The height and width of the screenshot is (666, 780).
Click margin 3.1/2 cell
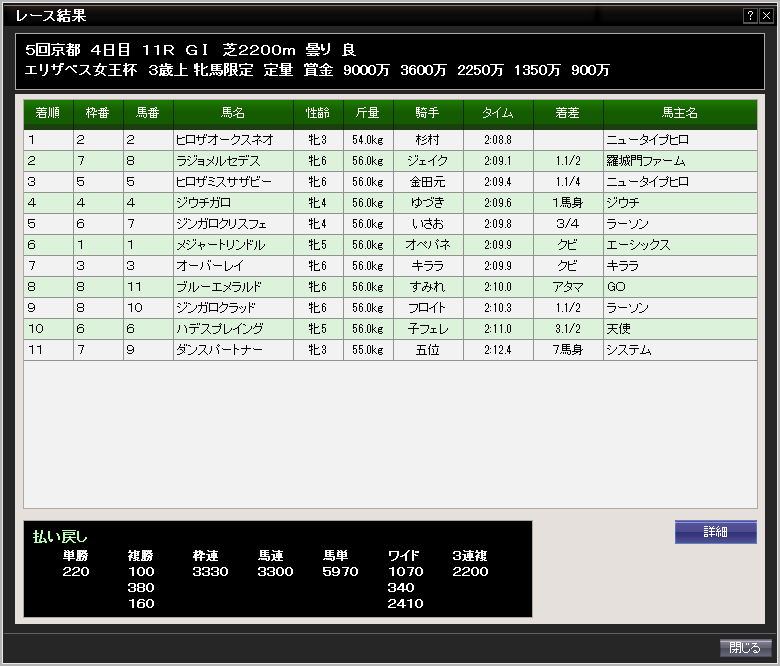click(568, 328)
